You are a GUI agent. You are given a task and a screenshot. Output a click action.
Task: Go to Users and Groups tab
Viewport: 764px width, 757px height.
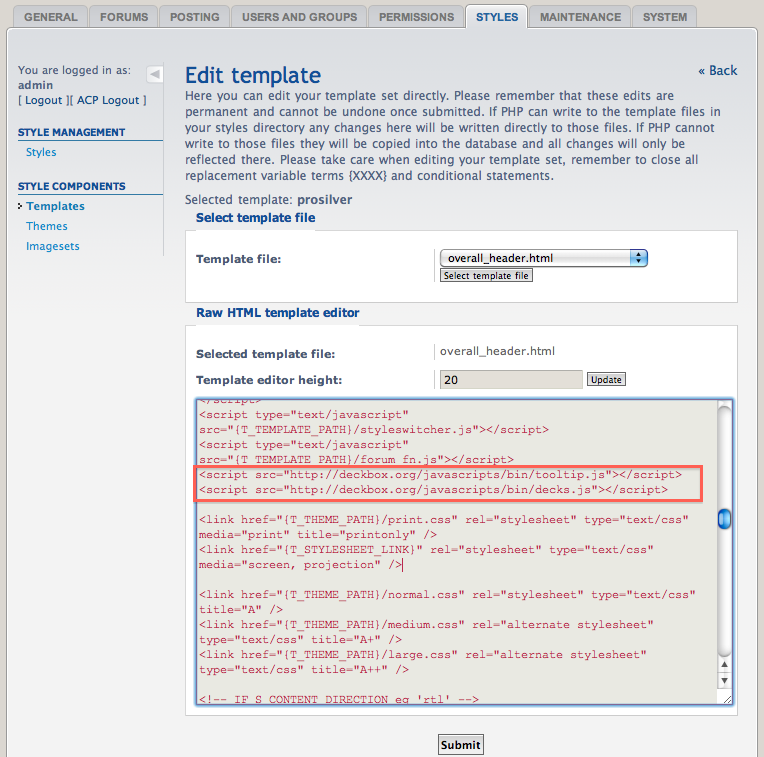[299, 17]
